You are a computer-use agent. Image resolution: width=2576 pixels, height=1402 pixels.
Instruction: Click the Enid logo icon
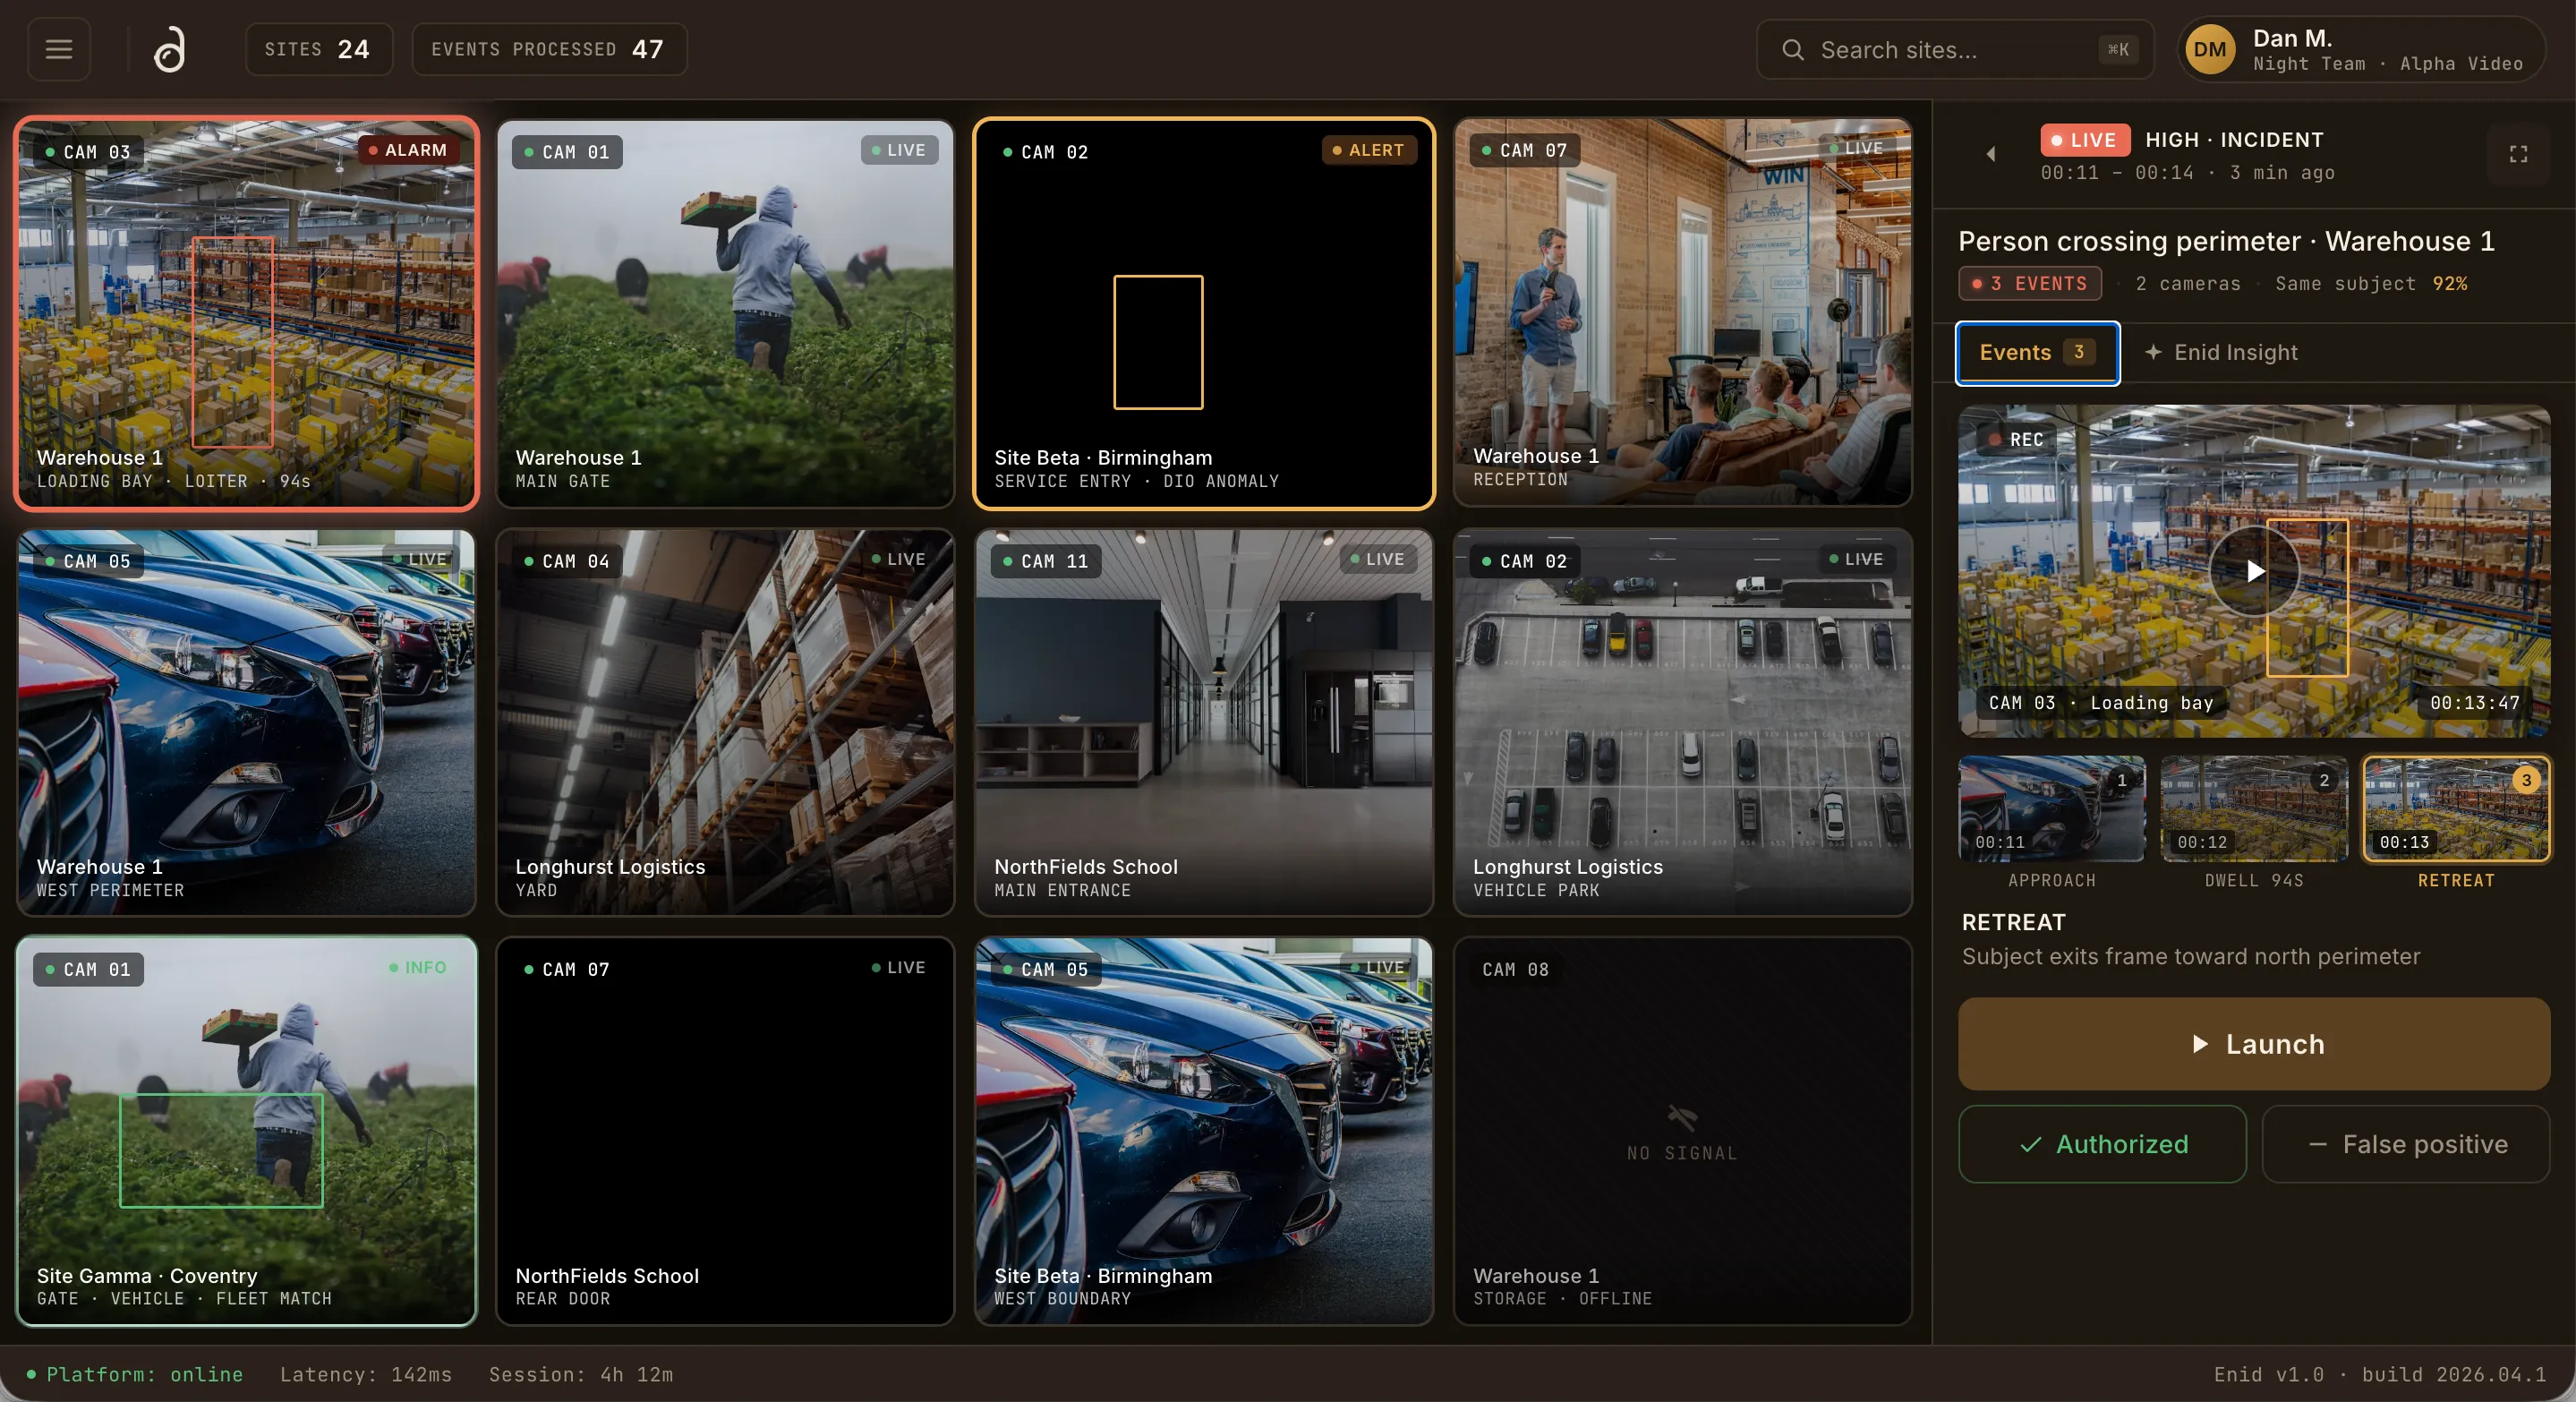[x=170, y=49]
